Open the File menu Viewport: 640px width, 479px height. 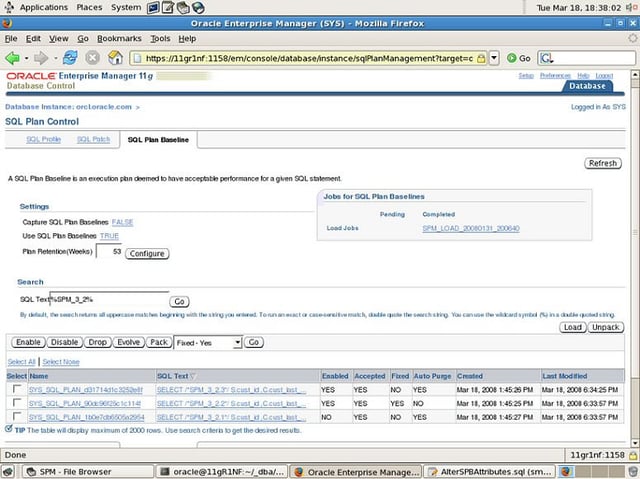(x=11, y=38)
